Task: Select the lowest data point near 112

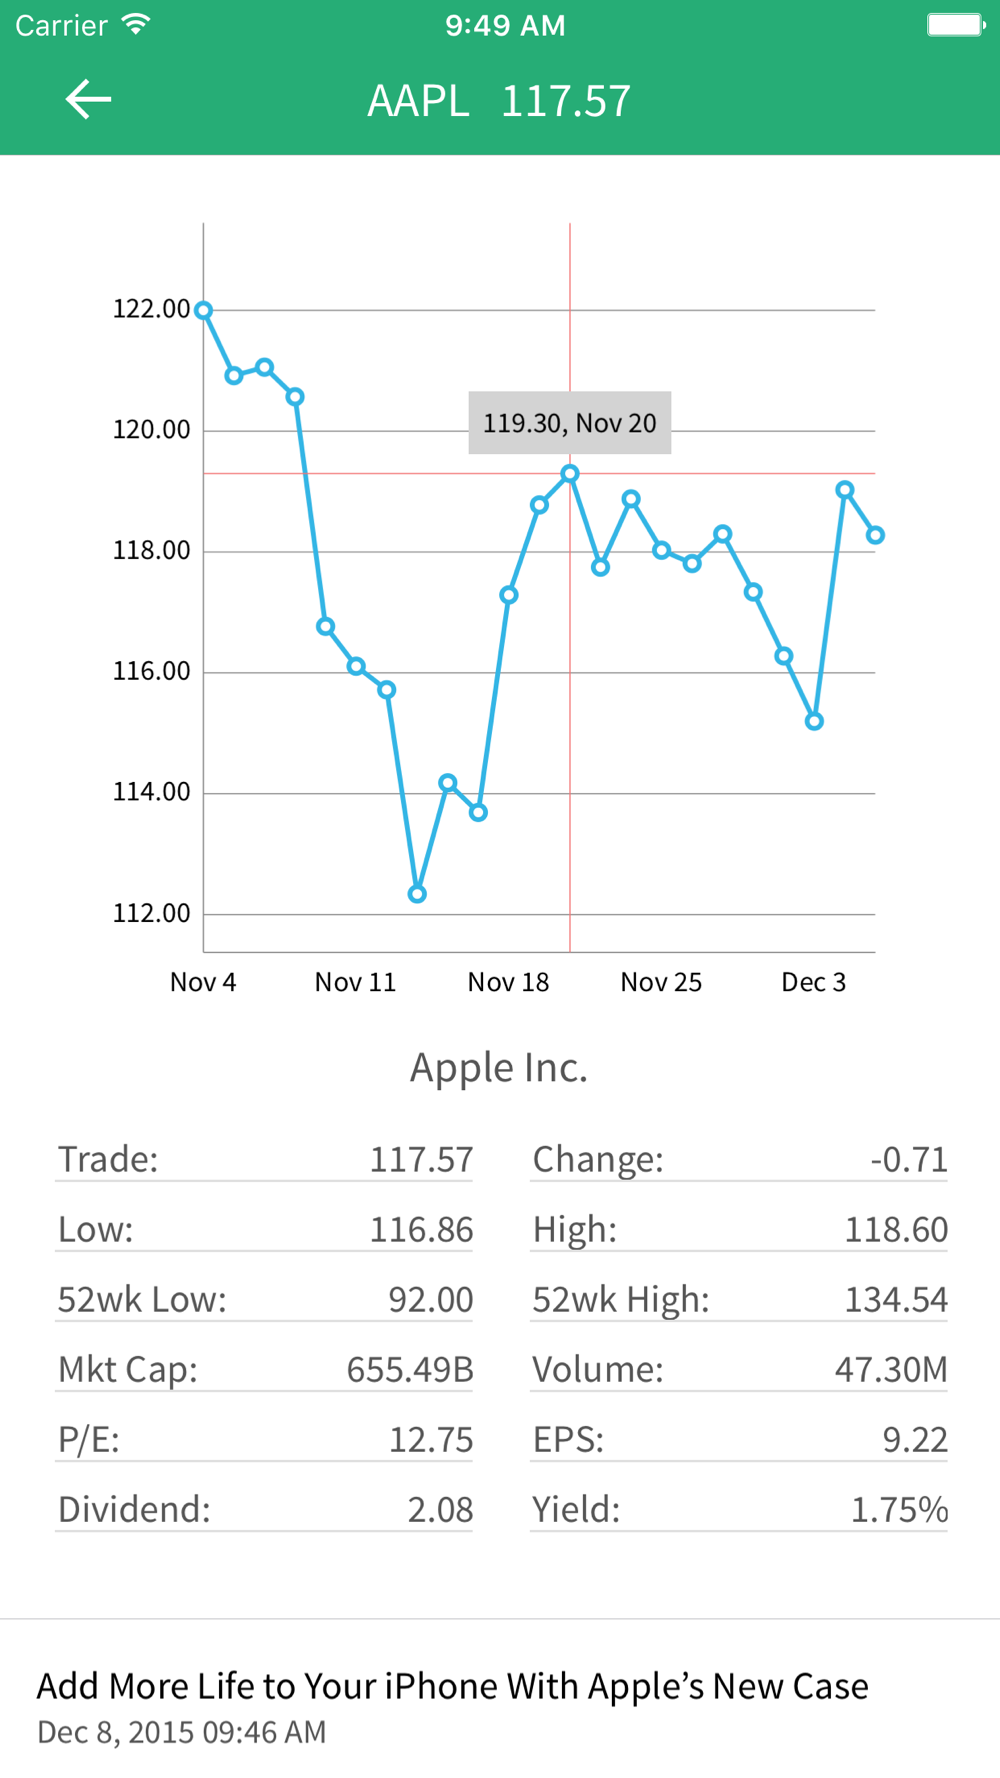Action: point(418,894)
